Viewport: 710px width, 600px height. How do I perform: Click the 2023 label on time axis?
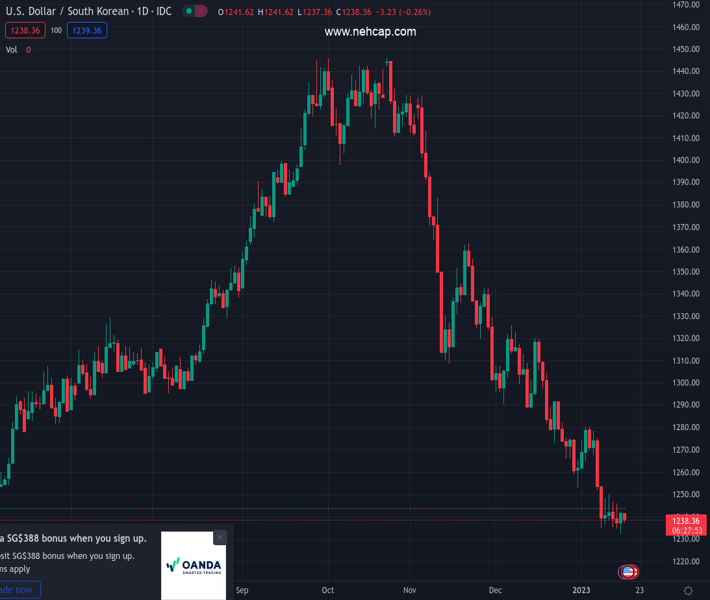tap(581, 591)
